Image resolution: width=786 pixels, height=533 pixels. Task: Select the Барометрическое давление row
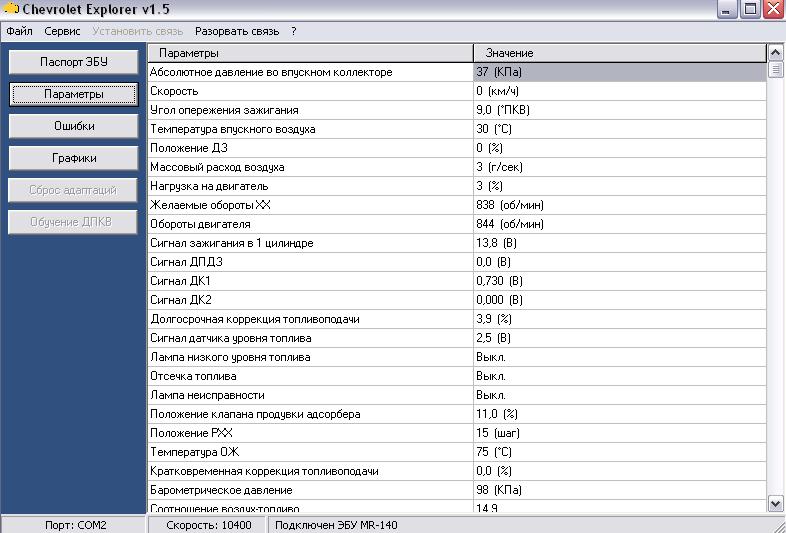(x=310, y=490)
